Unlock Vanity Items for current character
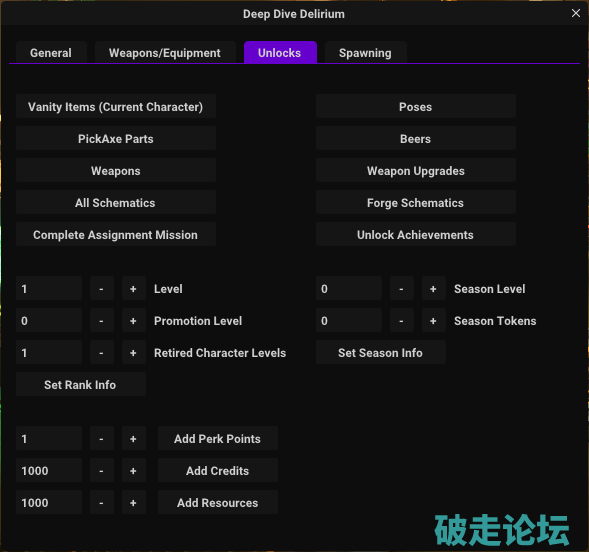Image resolution: width=589 pixels, height=552 pixels. pos(116,107)
